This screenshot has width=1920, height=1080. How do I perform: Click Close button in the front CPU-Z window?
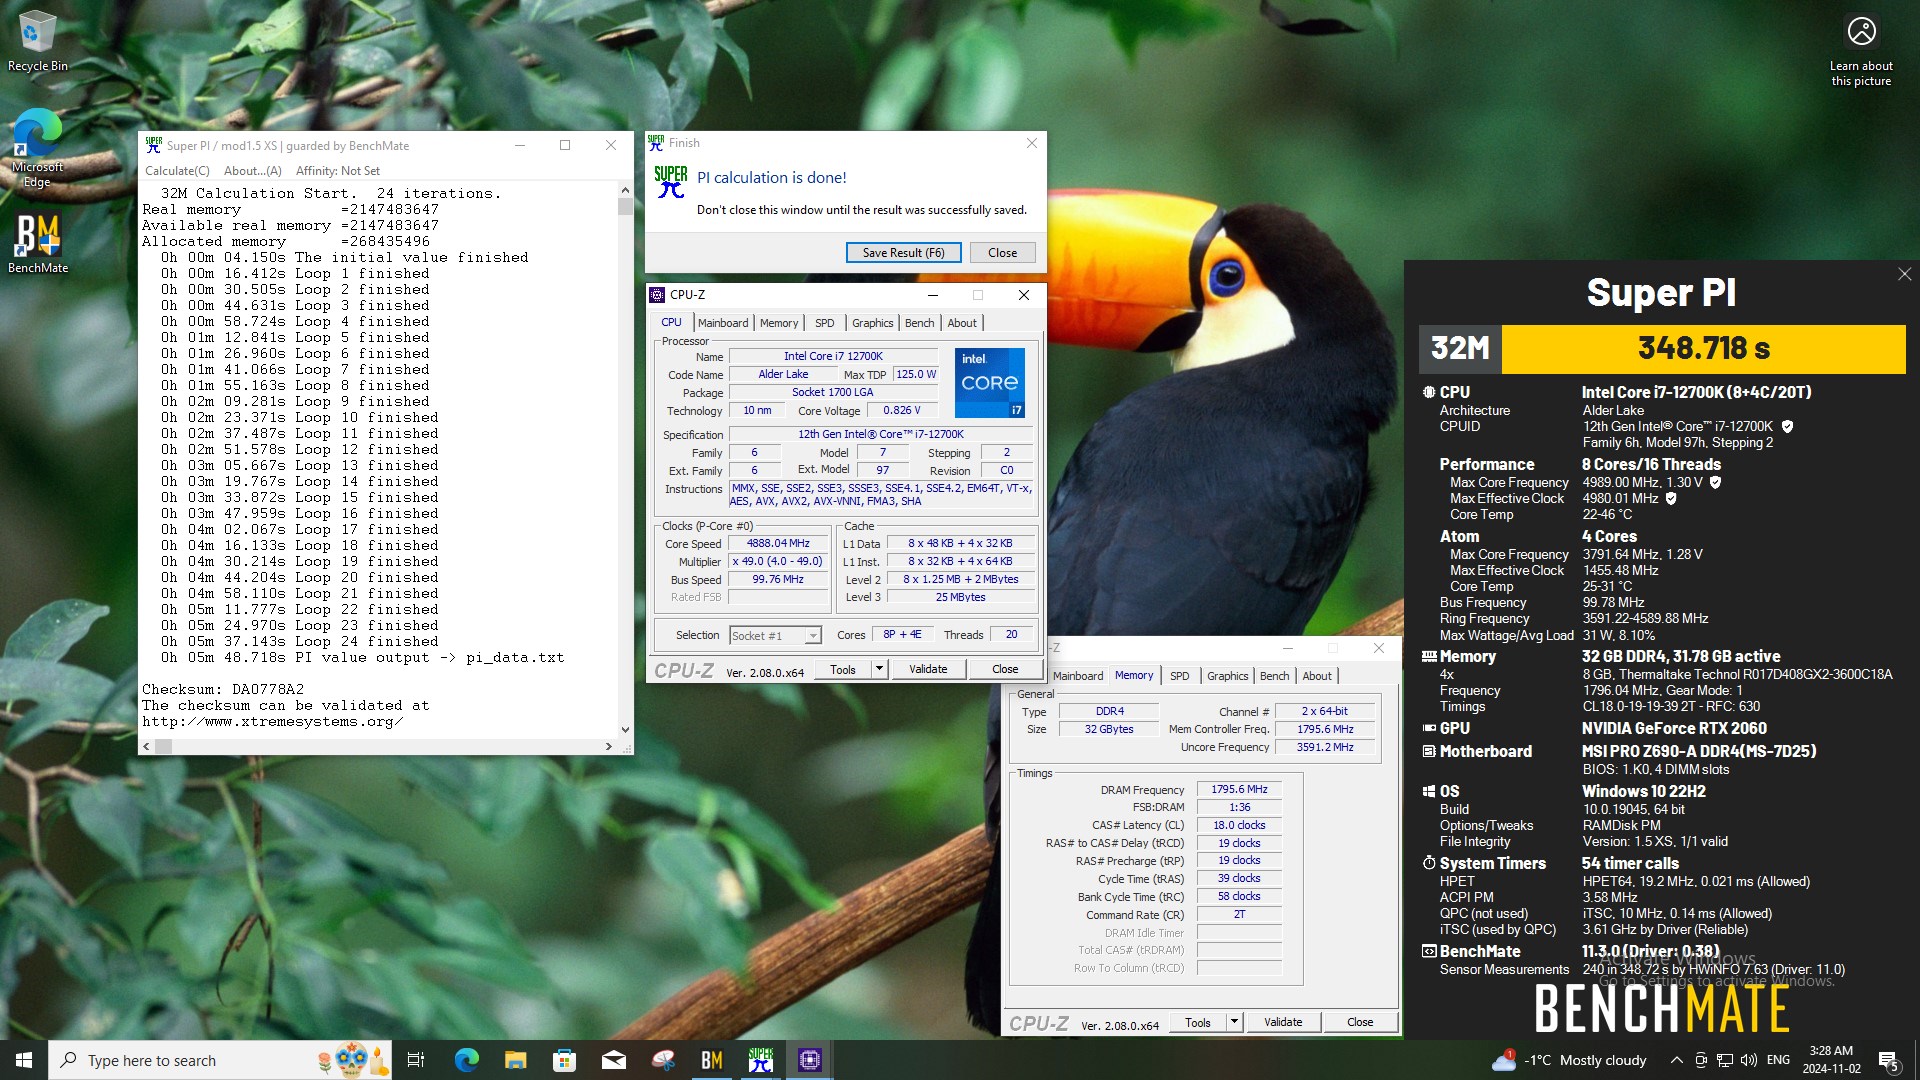tap(1005, 670)
